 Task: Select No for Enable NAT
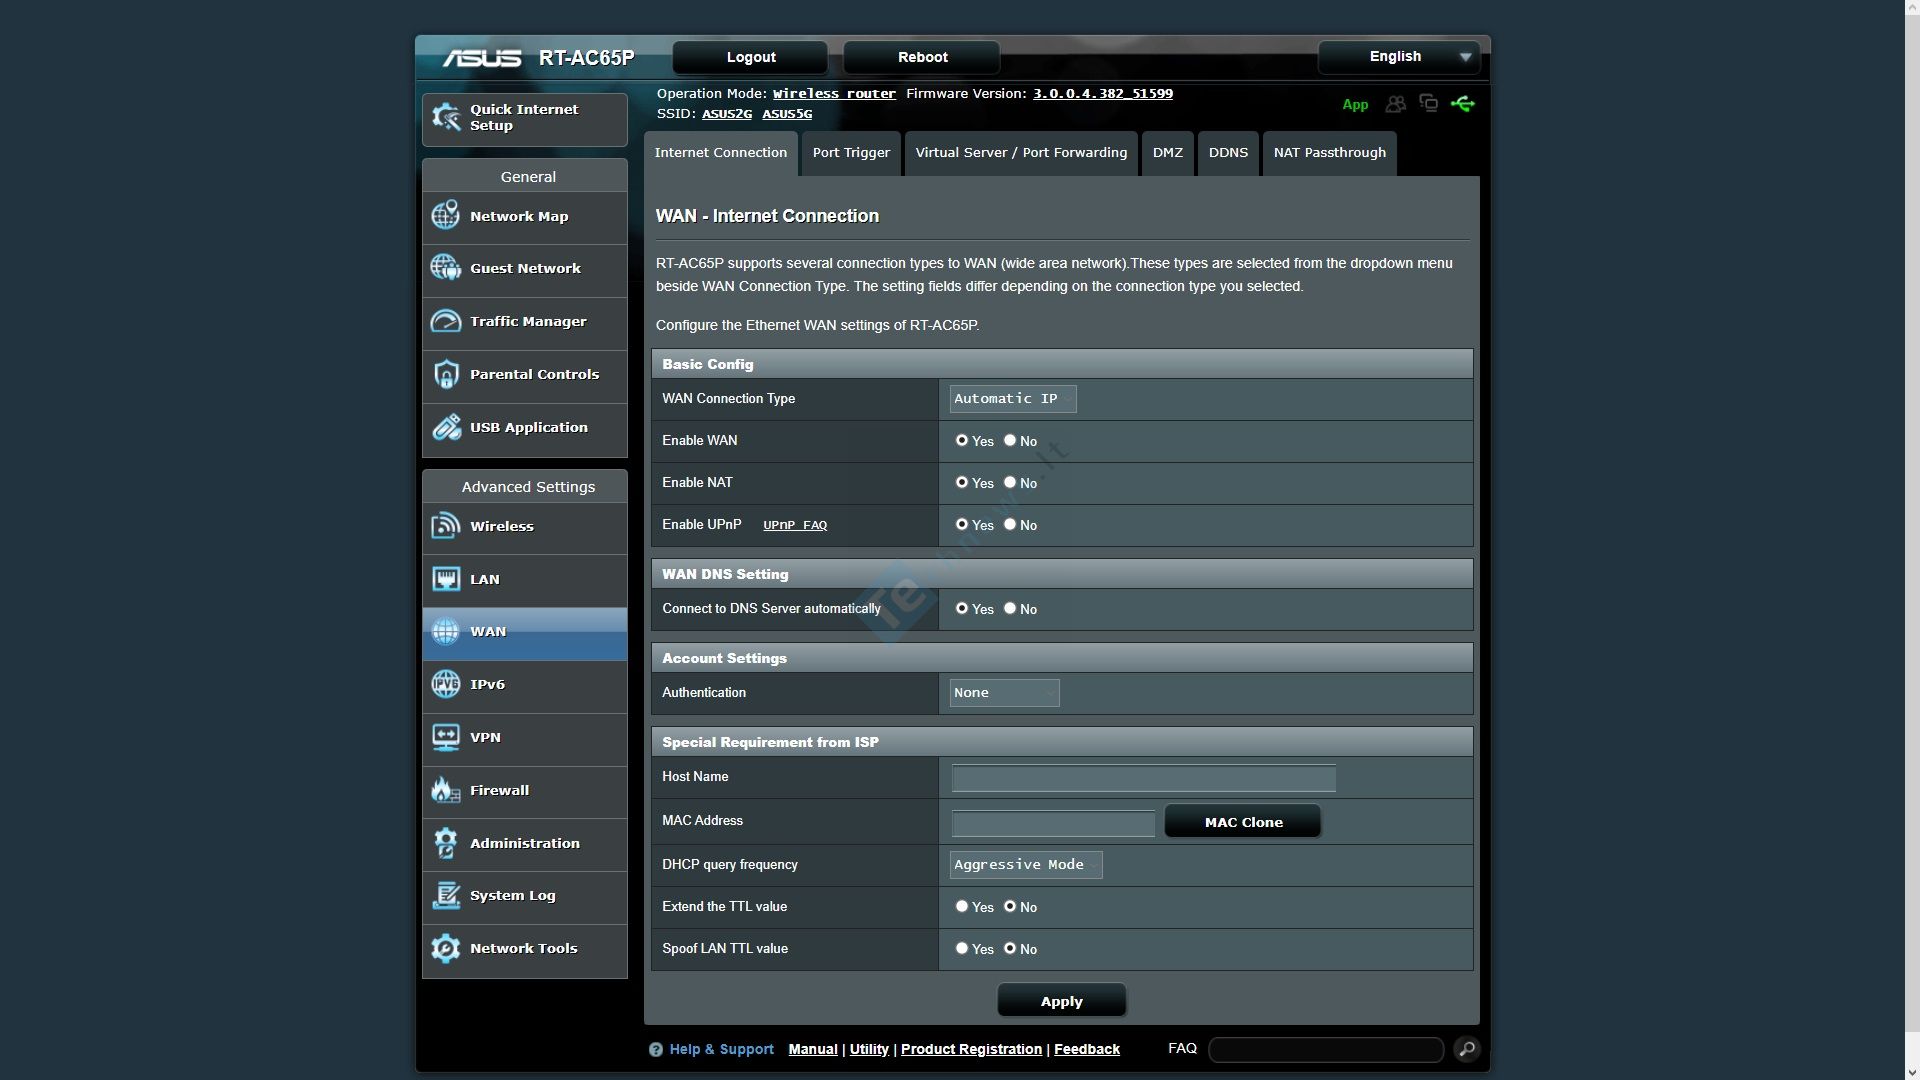[x=1010, y=482]
